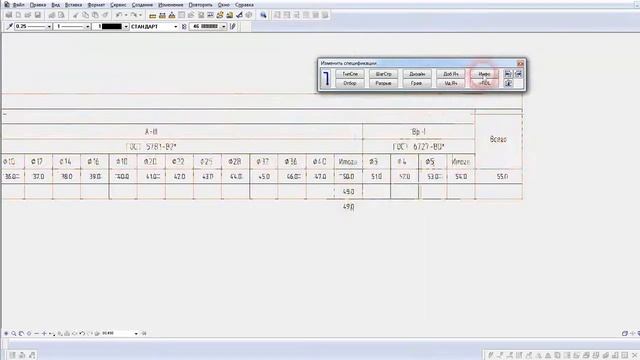Screen dimensions: 640x360
Task: Click the Print icon in toolbar
Action: [51, 15]
